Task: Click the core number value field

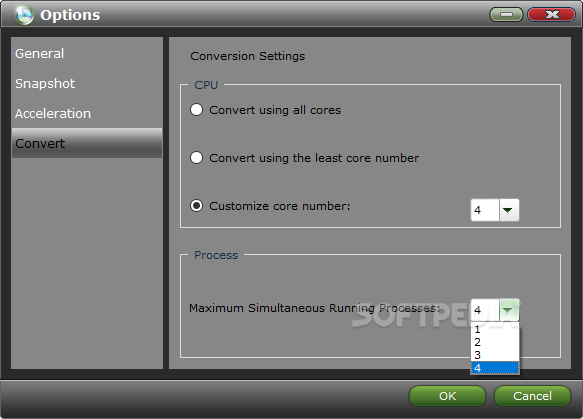Action: click(485, 210)
